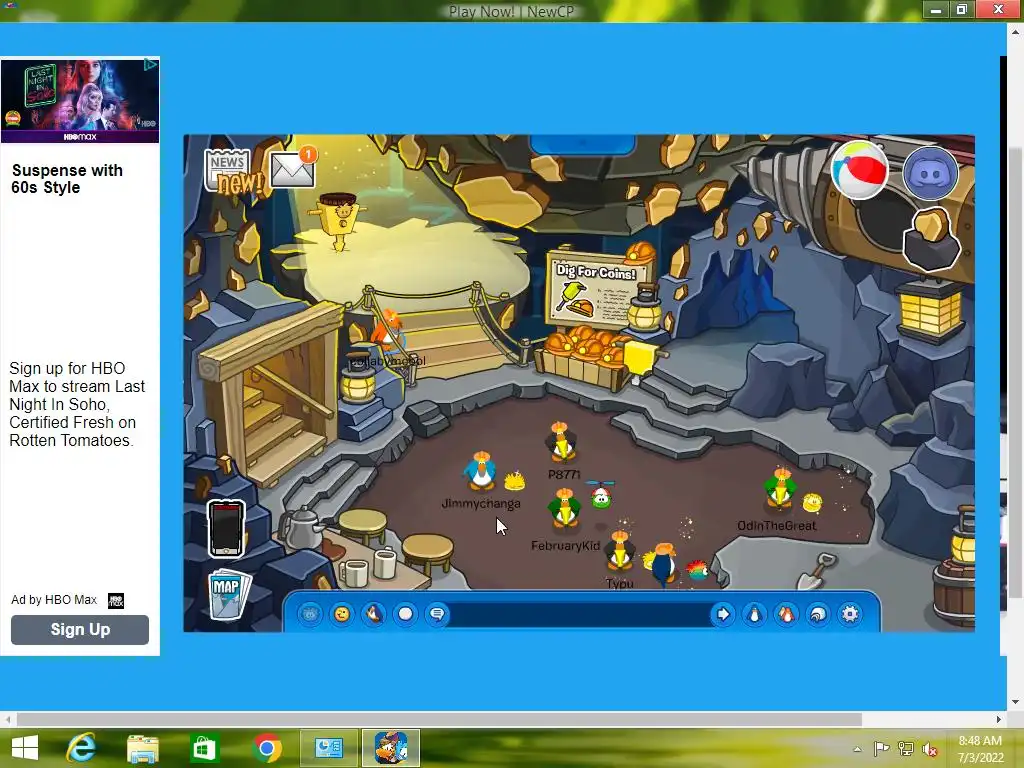Open Google Chrome from taskbar
Screen dimensions: 1024x768
point(266,748)
